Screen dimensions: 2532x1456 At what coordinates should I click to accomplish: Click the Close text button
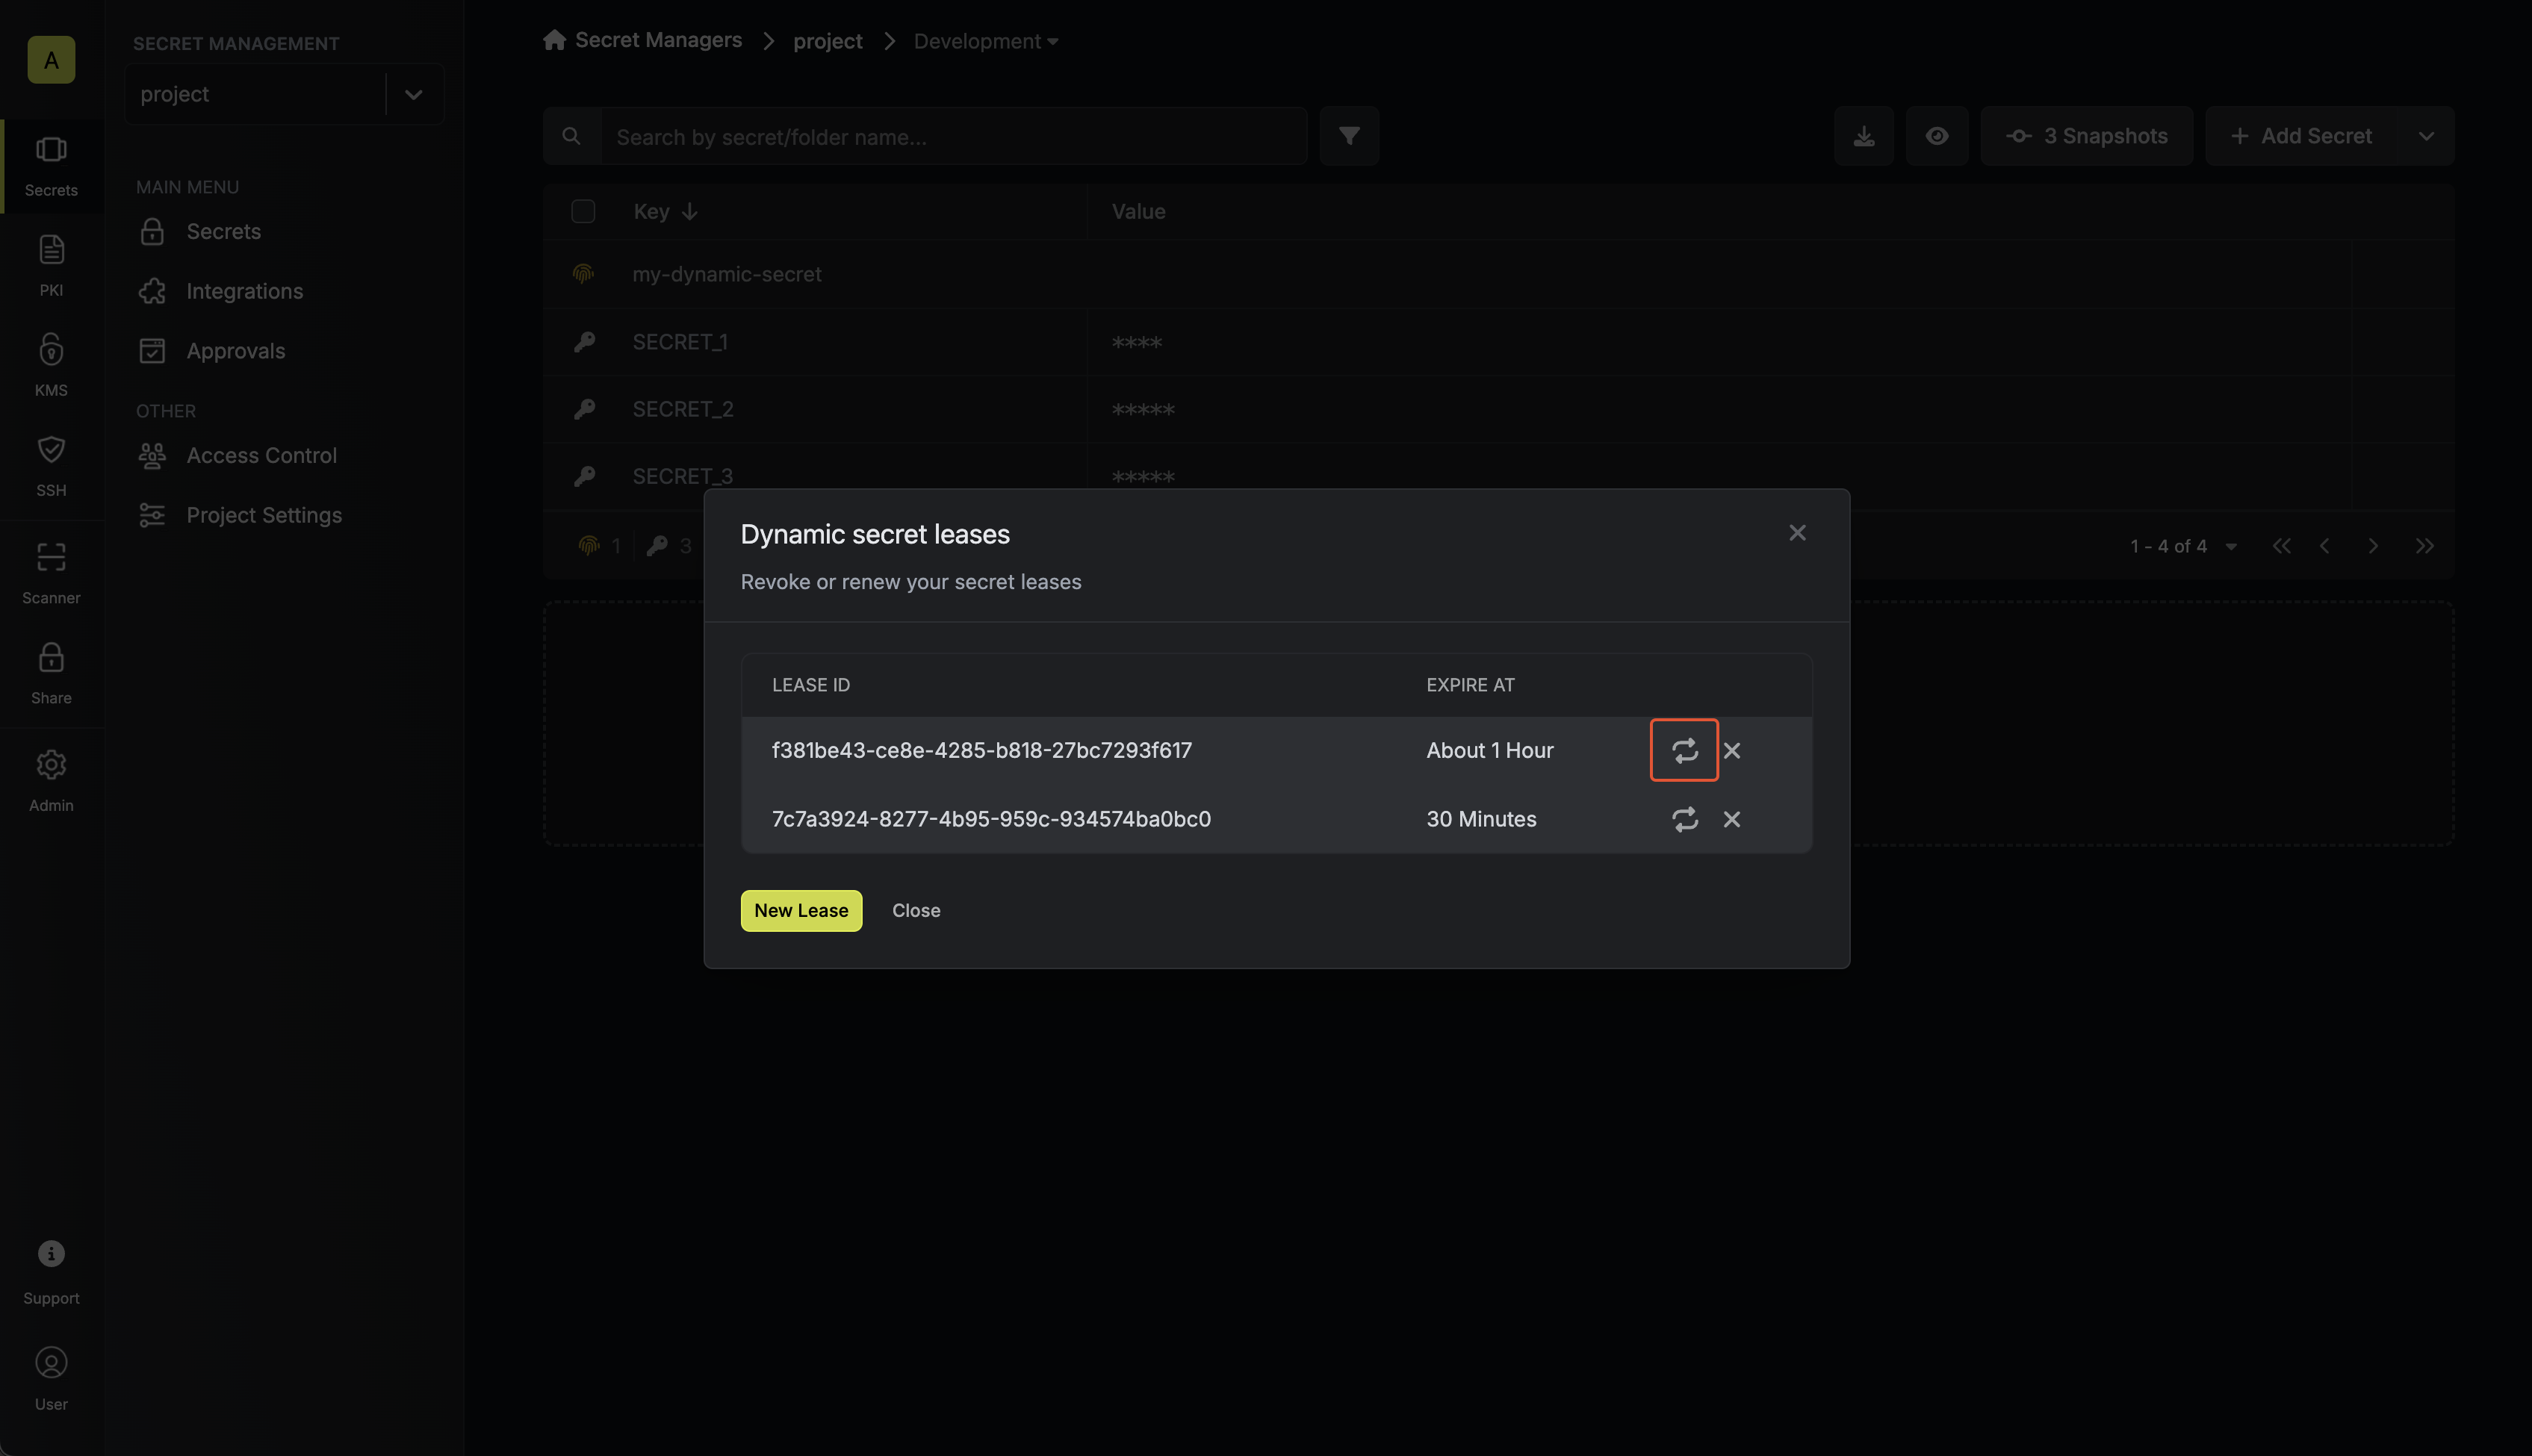click(x=916, y=910)
